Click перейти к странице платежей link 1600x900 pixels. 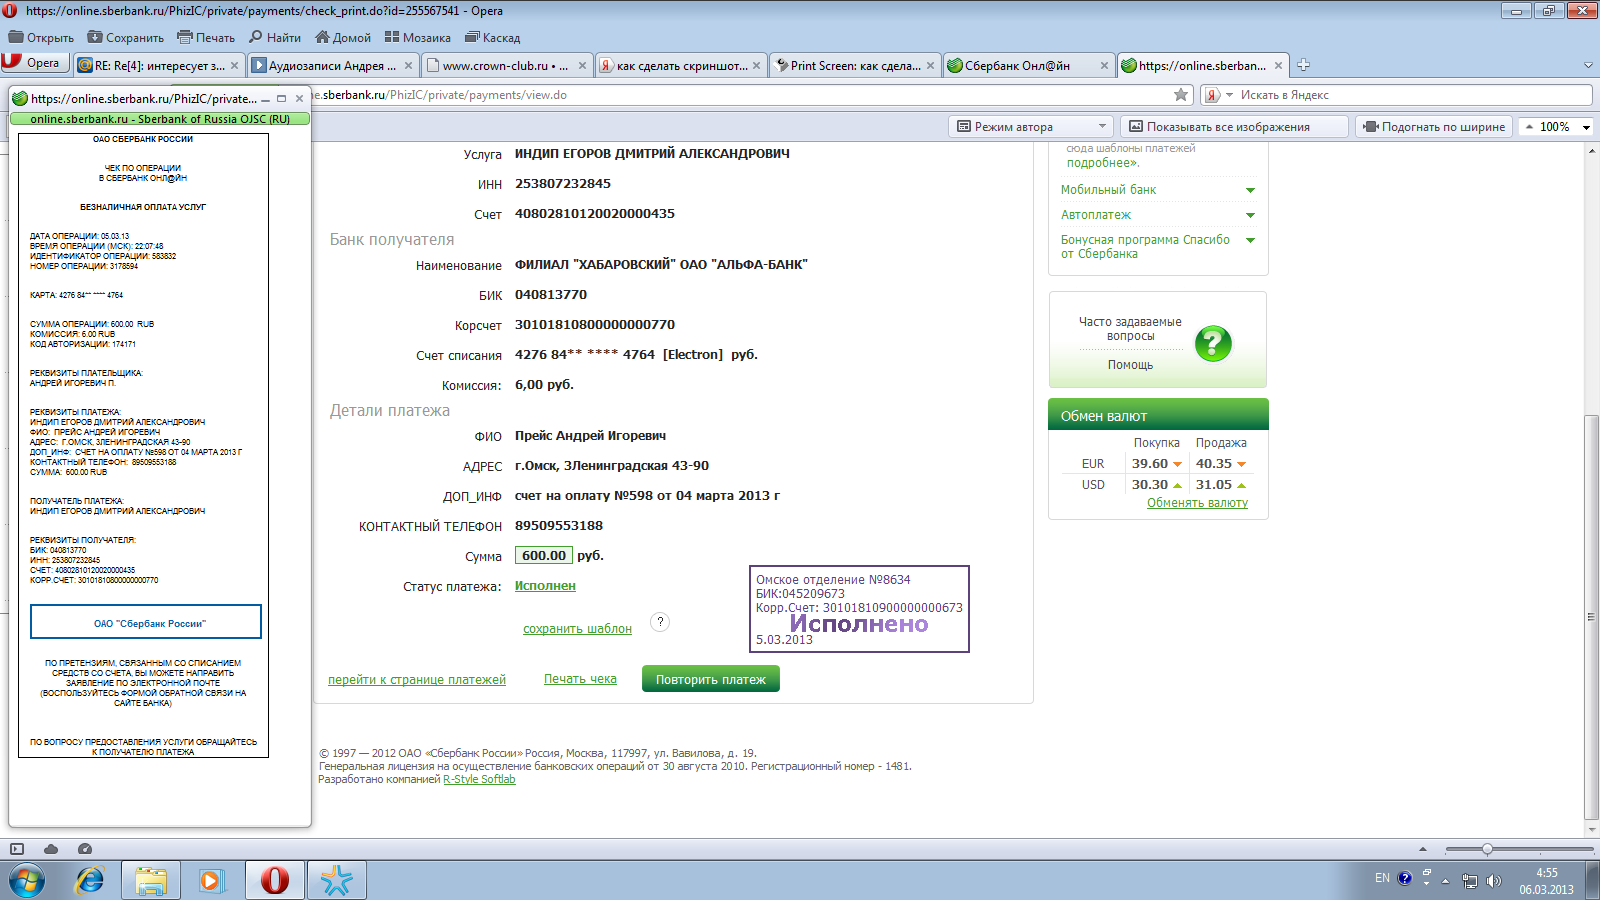417,680
